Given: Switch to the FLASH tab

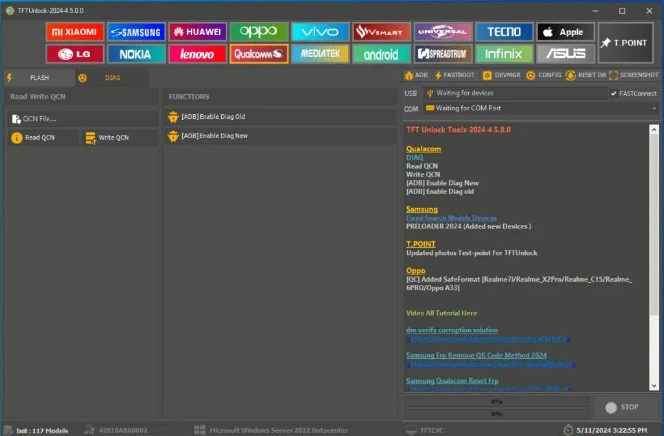Looking at the screenshot, I should (39, 78).
